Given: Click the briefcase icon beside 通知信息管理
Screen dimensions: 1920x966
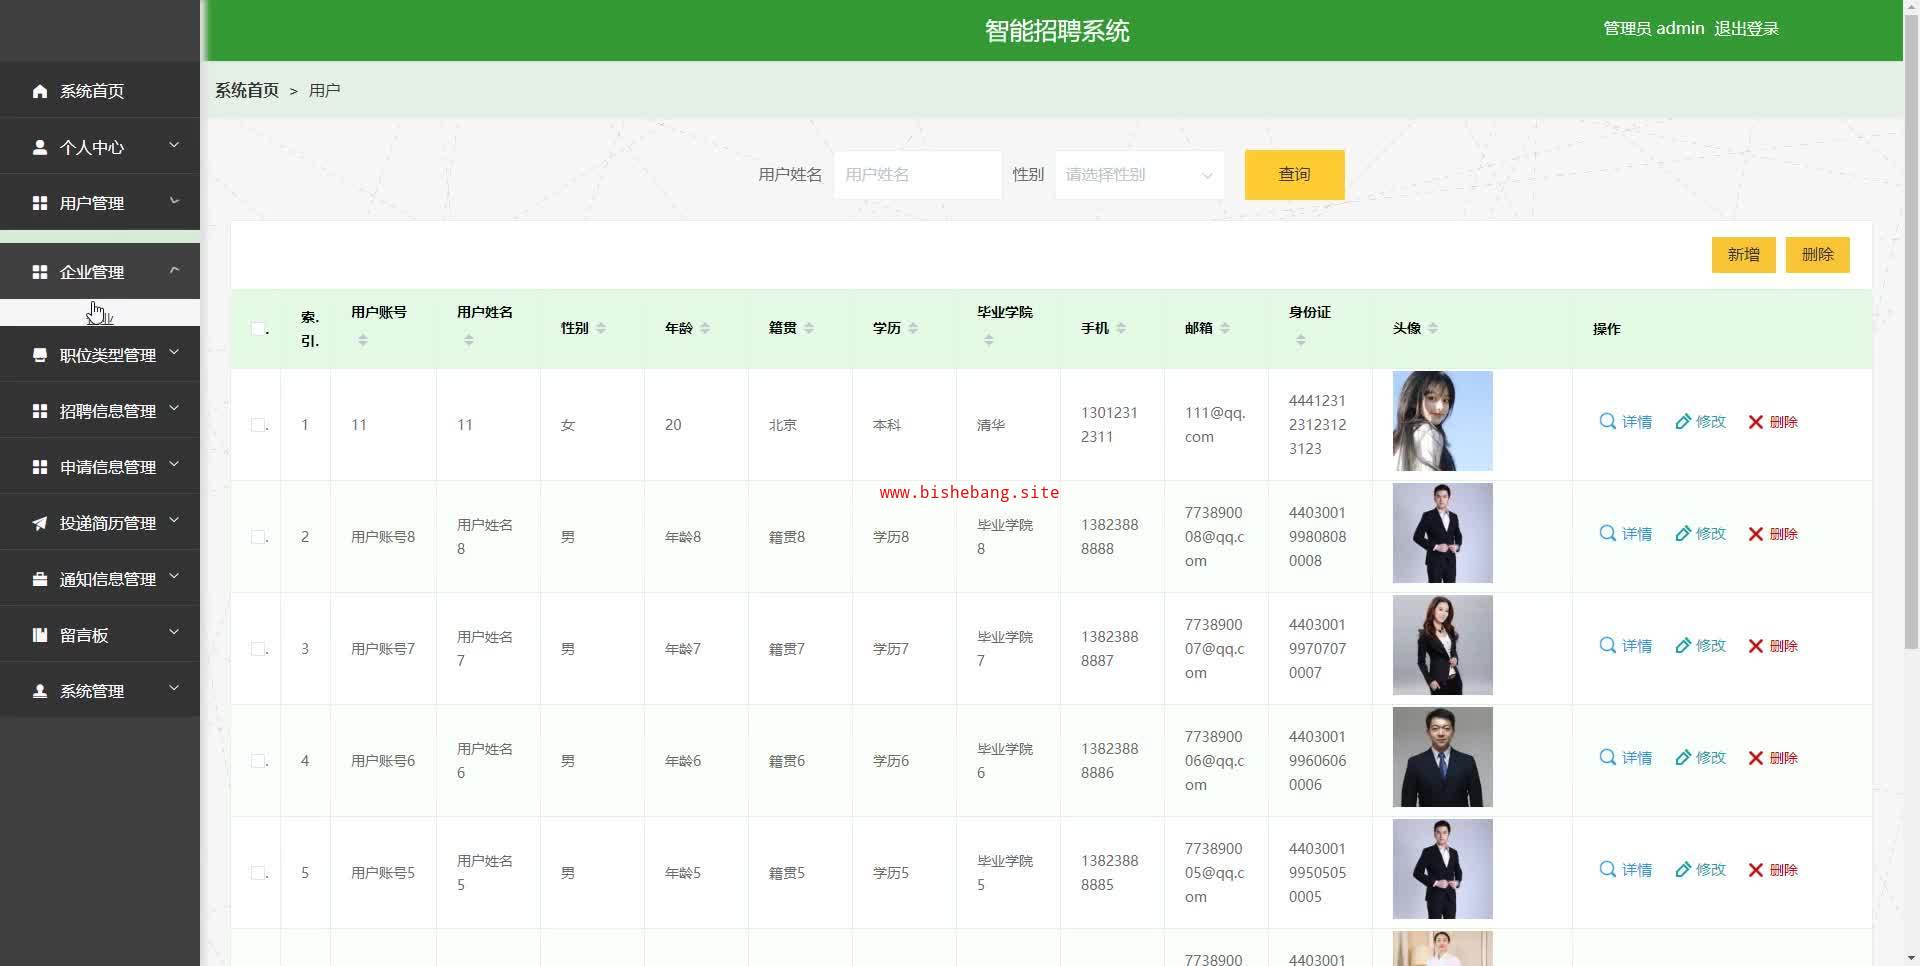Looking at the screenshot, I should 40,579.
